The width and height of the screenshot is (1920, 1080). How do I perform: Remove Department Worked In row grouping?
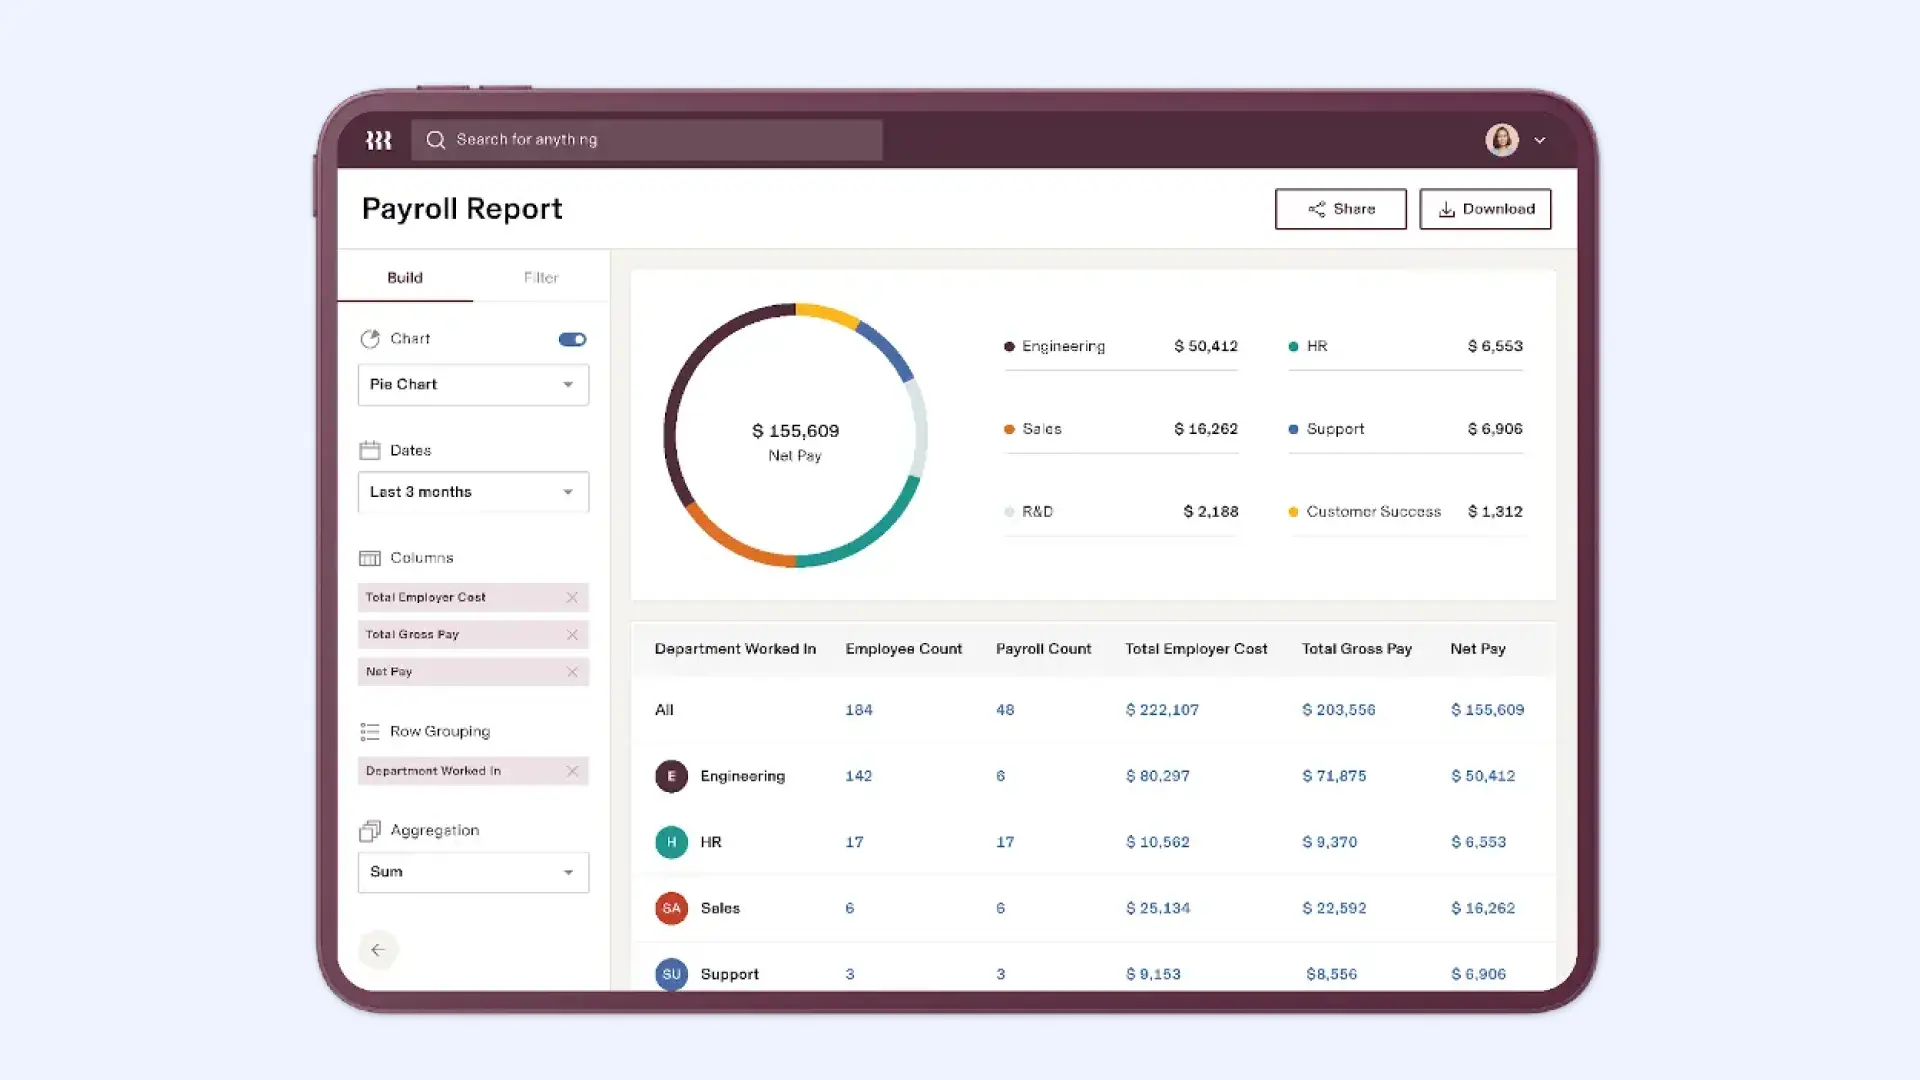pyautogui.click(x=572, y=771)
